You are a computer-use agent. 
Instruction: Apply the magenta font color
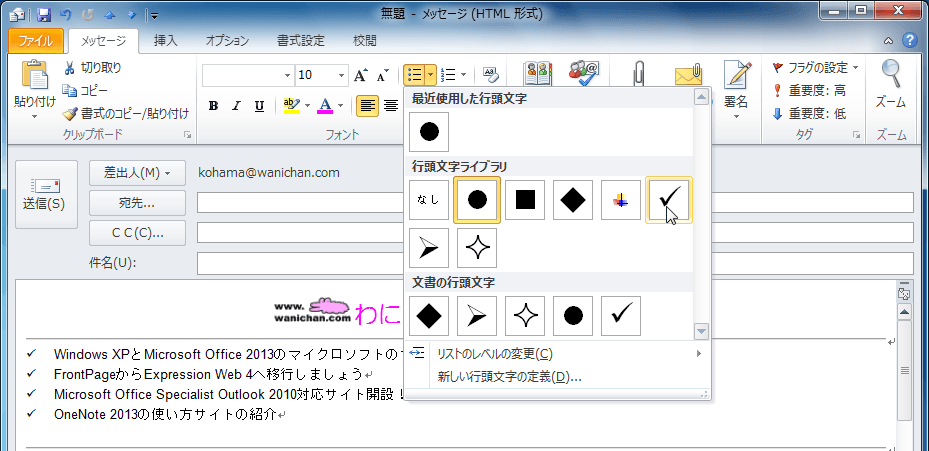325,106
